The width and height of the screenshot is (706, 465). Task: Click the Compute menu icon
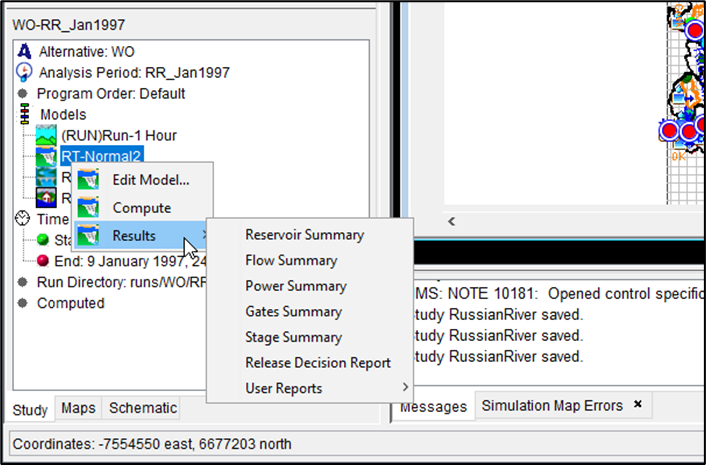92,208
